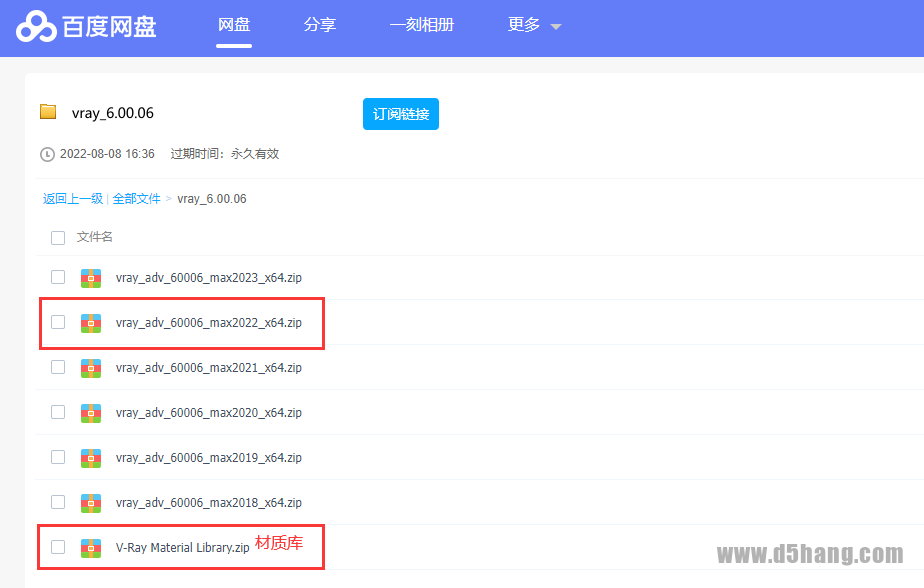Check the box for vray_adv_60006_max2022_x64.zip

pos(58,322)
